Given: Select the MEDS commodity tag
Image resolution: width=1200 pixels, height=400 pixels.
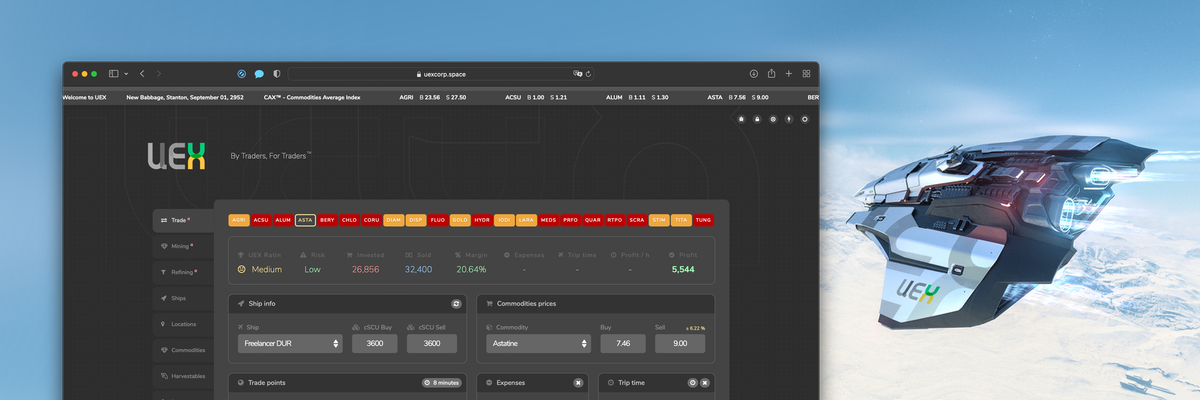Looking at the screenshot, I should (x=548, y=220).
